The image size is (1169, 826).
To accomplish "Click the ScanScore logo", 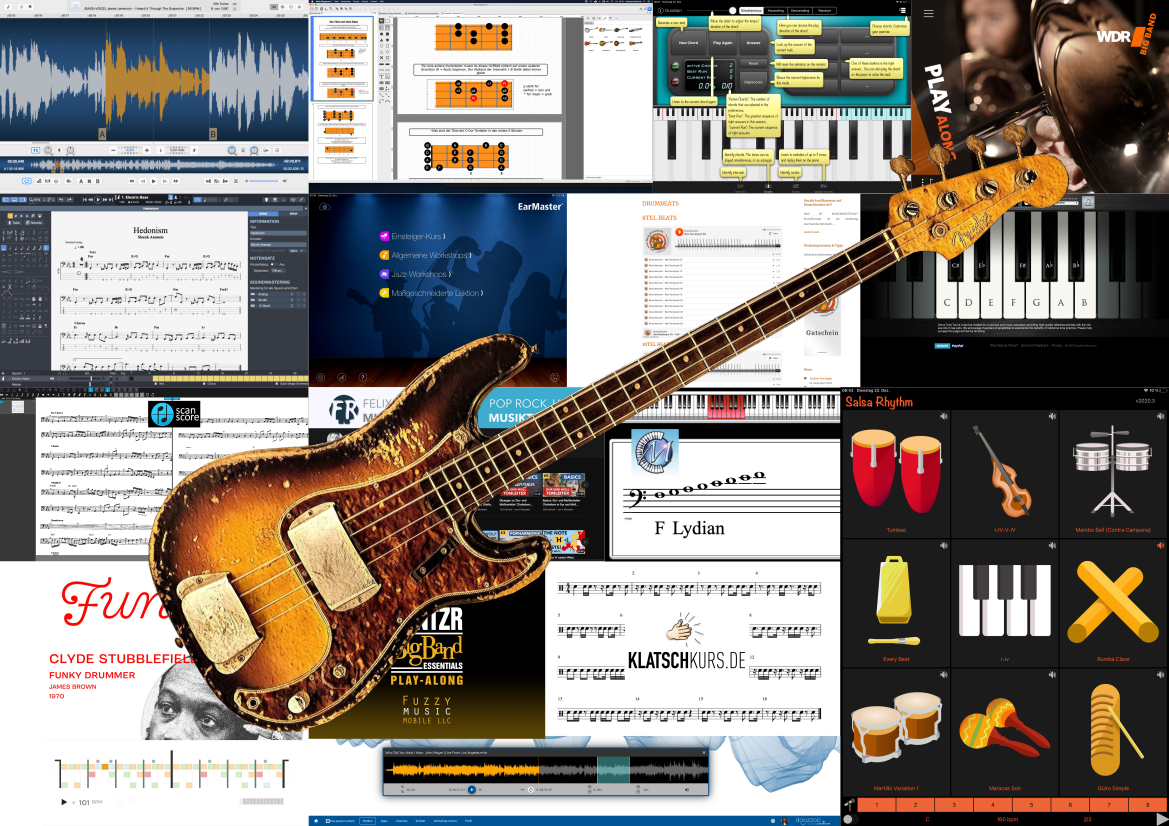I will pyautogui.click(x=174, y=414).
